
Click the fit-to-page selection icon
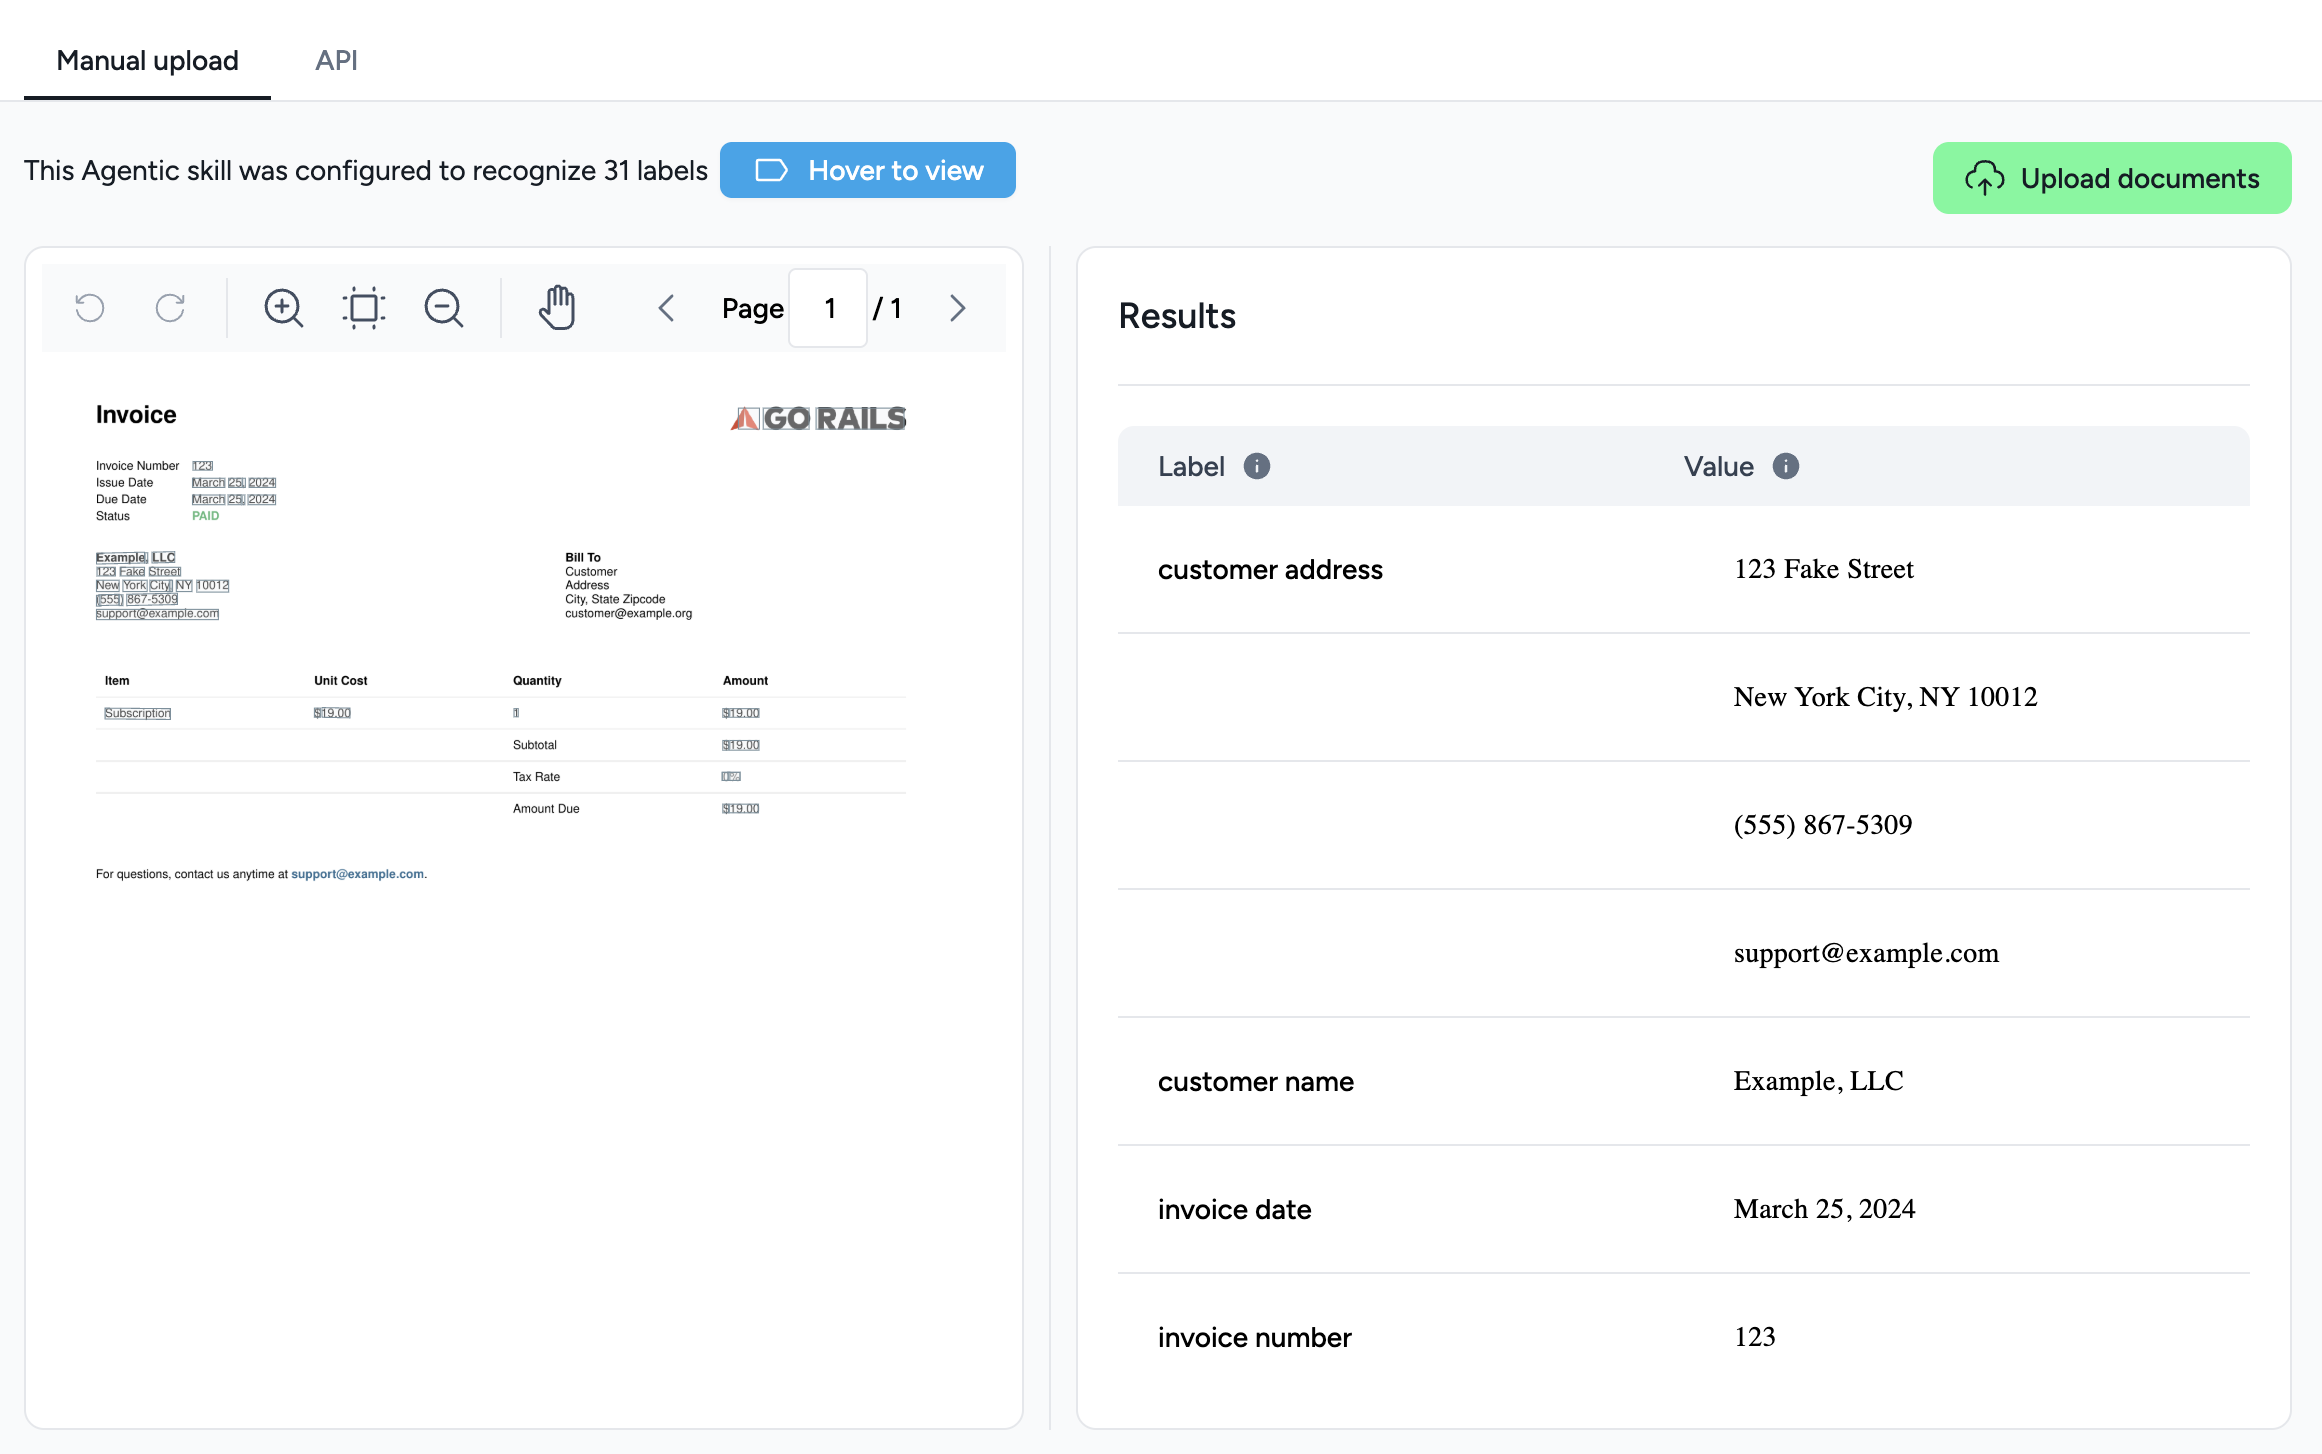(x=364, y=308)
